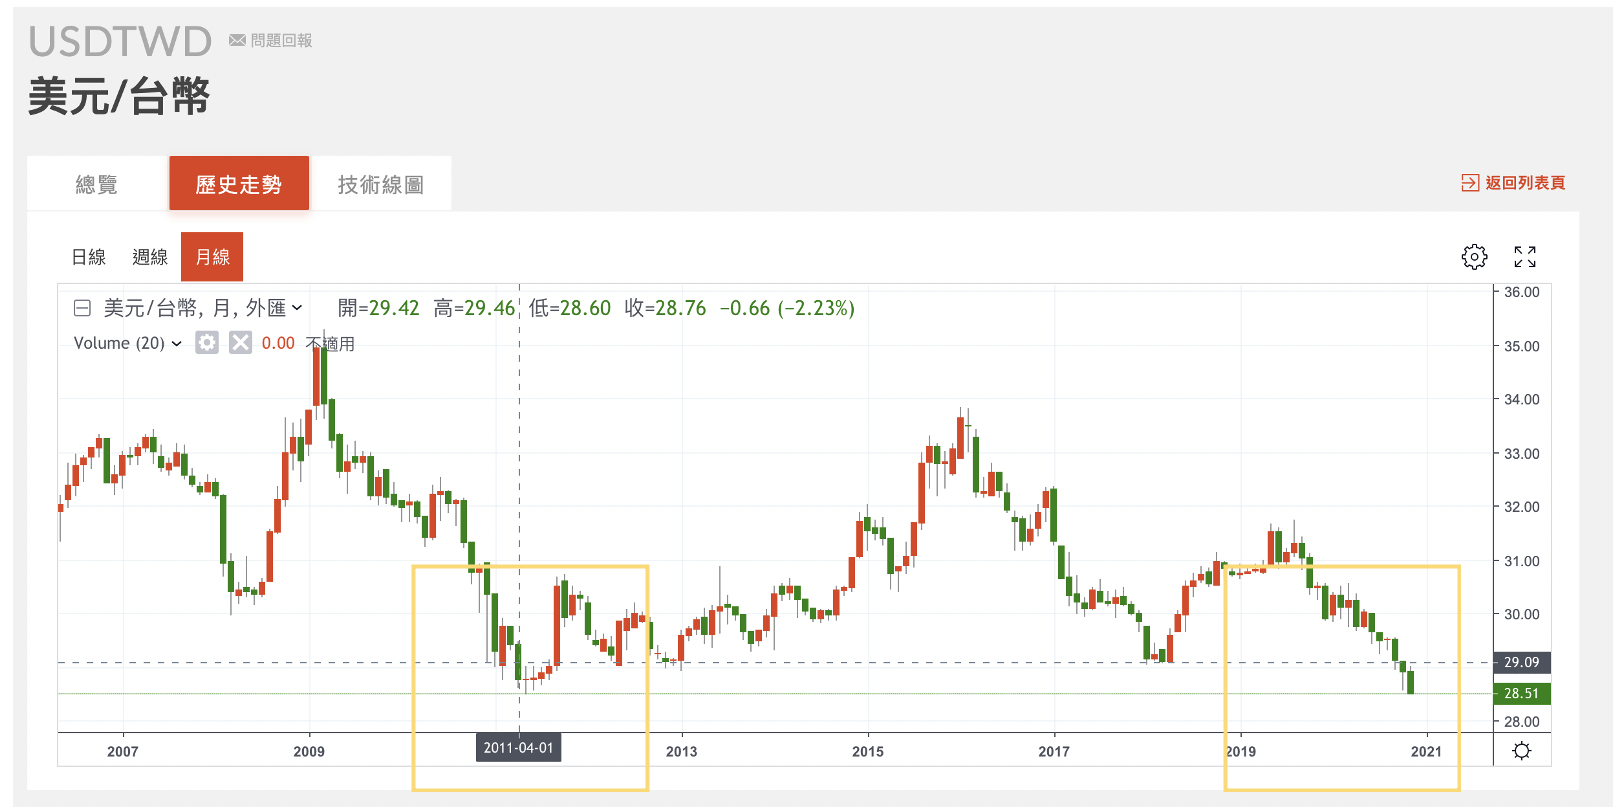Click the 28.51 current price label
This screenshot has width=1614, height=810.
[x=1521, y=693]
